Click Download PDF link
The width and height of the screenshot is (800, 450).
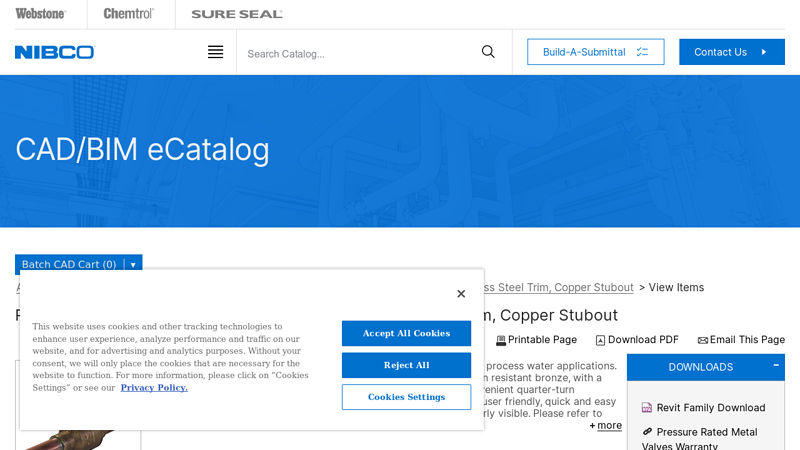coord(643,340)
